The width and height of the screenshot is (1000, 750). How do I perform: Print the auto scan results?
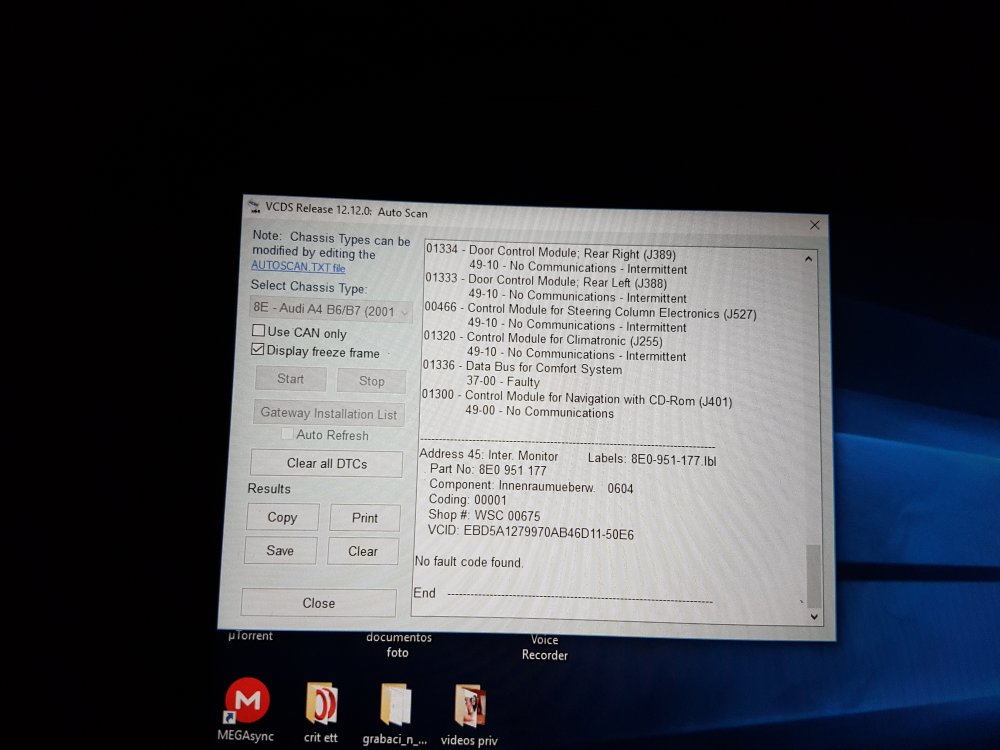365,518
